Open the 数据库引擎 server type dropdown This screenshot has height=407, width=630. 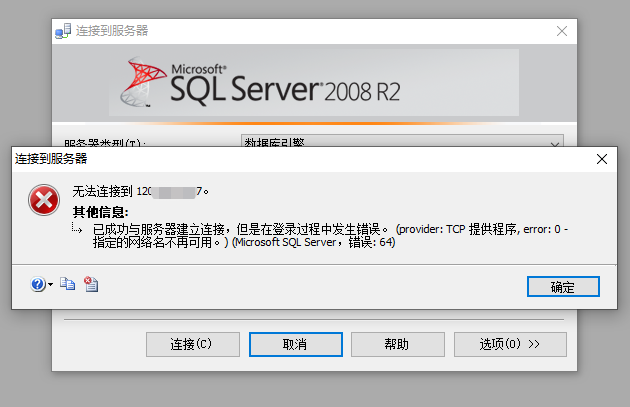click(x=402, y=141)
